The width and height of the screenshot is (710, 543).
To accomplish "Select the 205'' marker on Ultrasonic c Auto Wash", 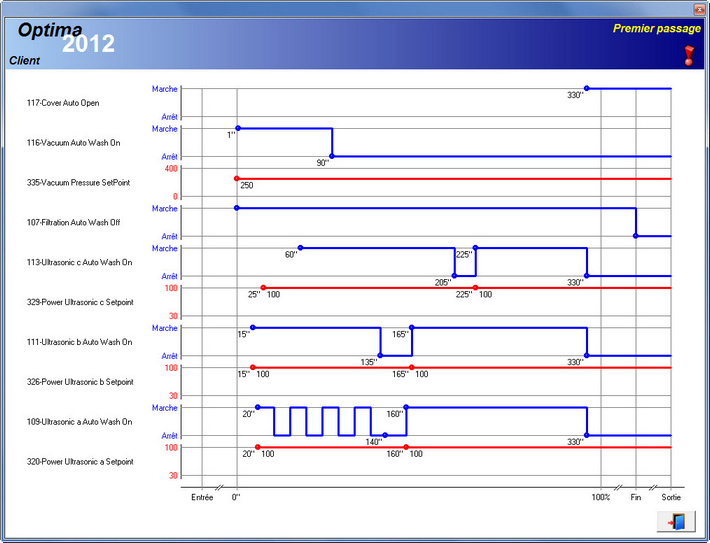I will [454, 276].
